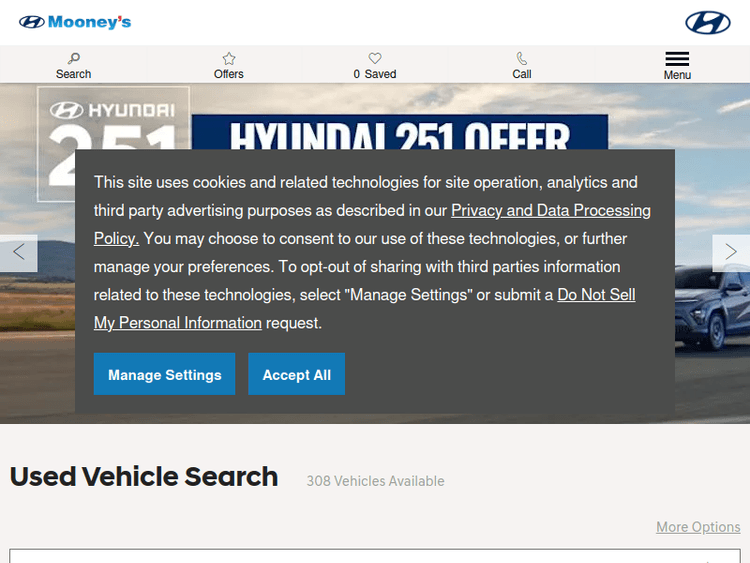The width and height of the screenshot is (750, 563).
Task: Click the vehicle search field below the heading
Action: coord(375,556)
